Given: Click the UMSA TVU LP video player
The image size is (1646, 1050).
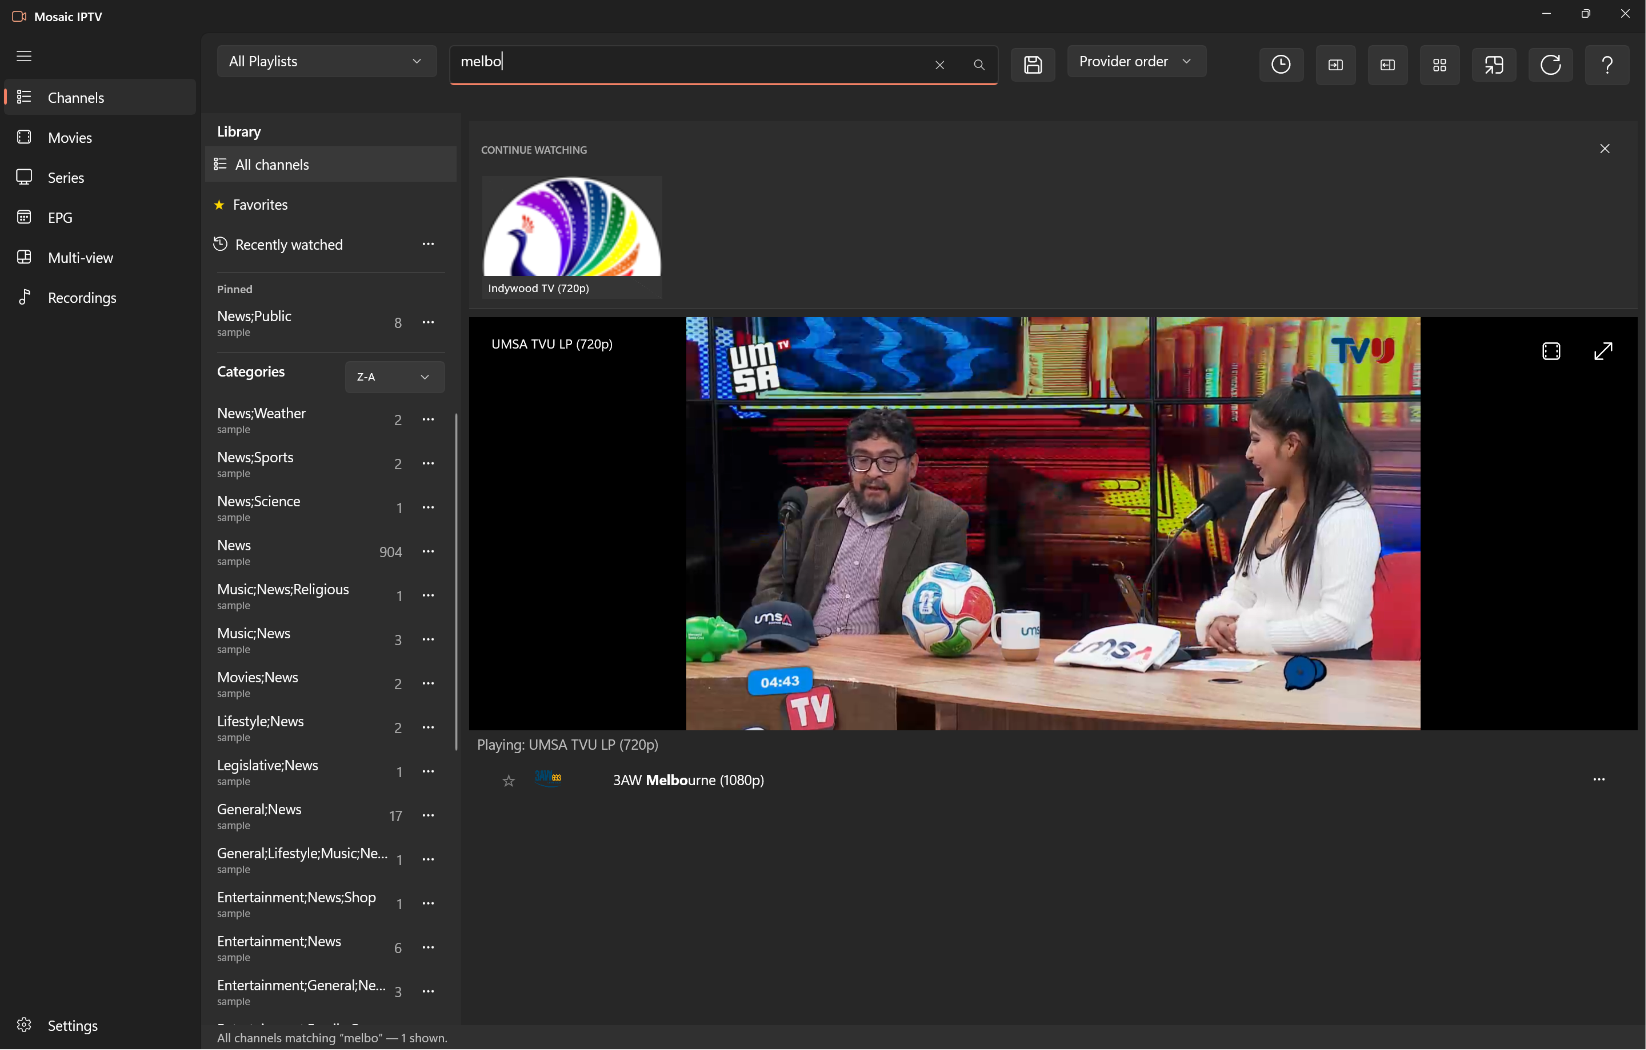Looking at the screenshot, I should 1053,523.
